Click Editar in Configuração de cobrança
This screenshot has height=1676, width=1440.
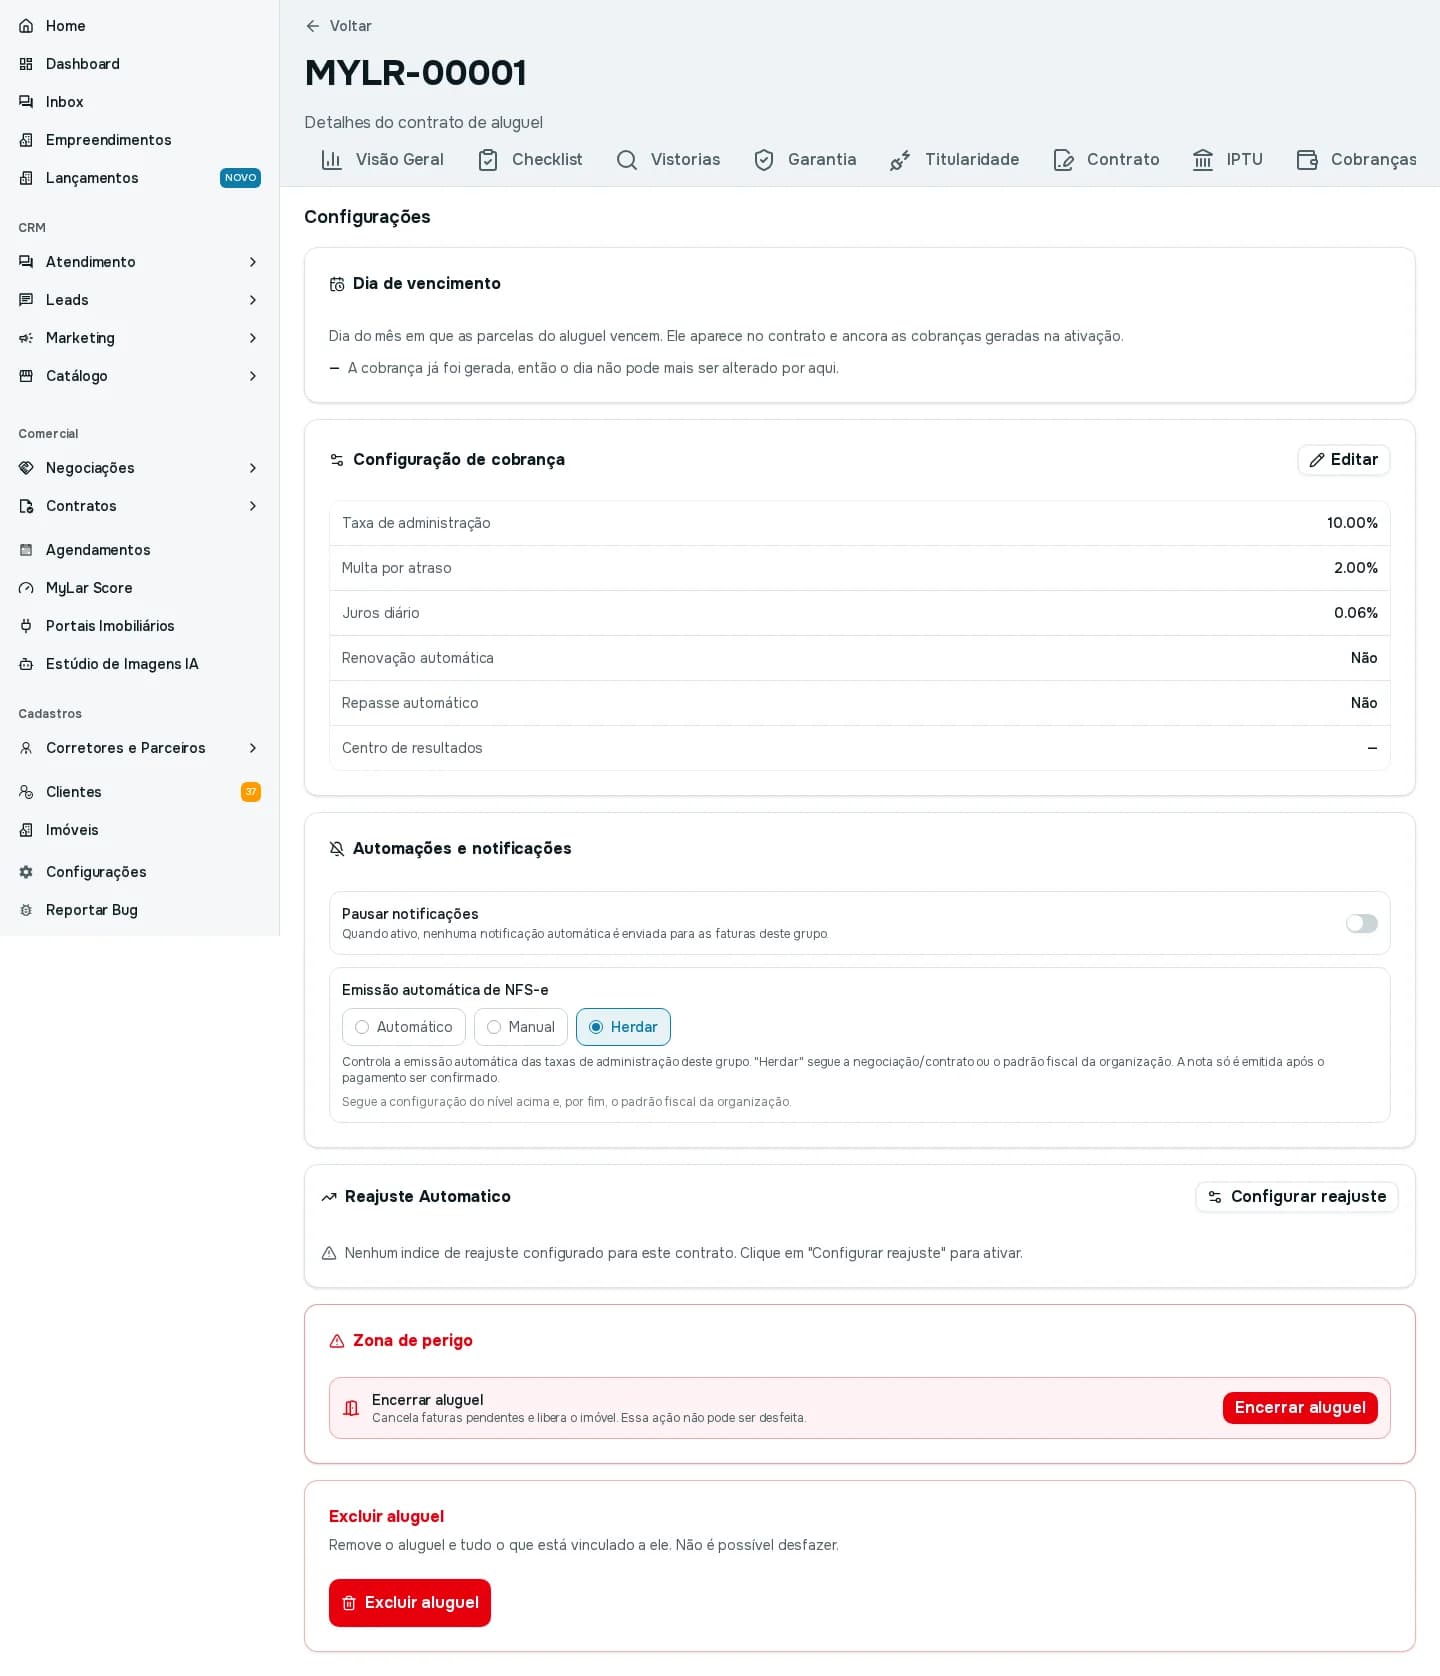pyautogui.click(x=1344, y=460)
